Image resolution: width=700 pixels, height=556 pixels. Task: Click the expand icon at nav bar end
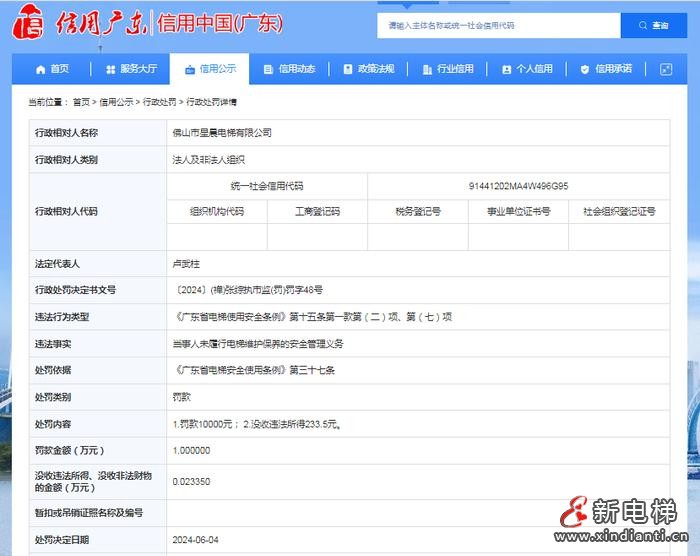click(666, 69)
